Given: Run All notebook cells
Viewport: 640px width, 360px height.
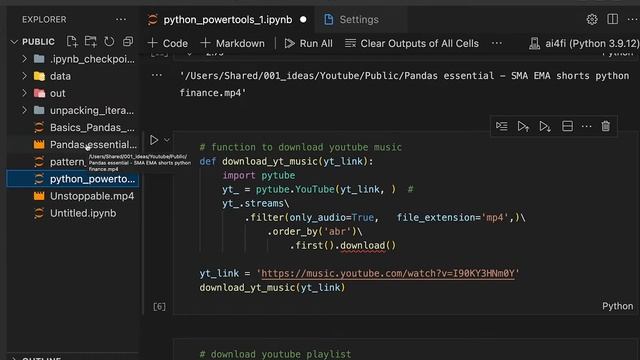Looking at the screenshot, I should [309, 43].
